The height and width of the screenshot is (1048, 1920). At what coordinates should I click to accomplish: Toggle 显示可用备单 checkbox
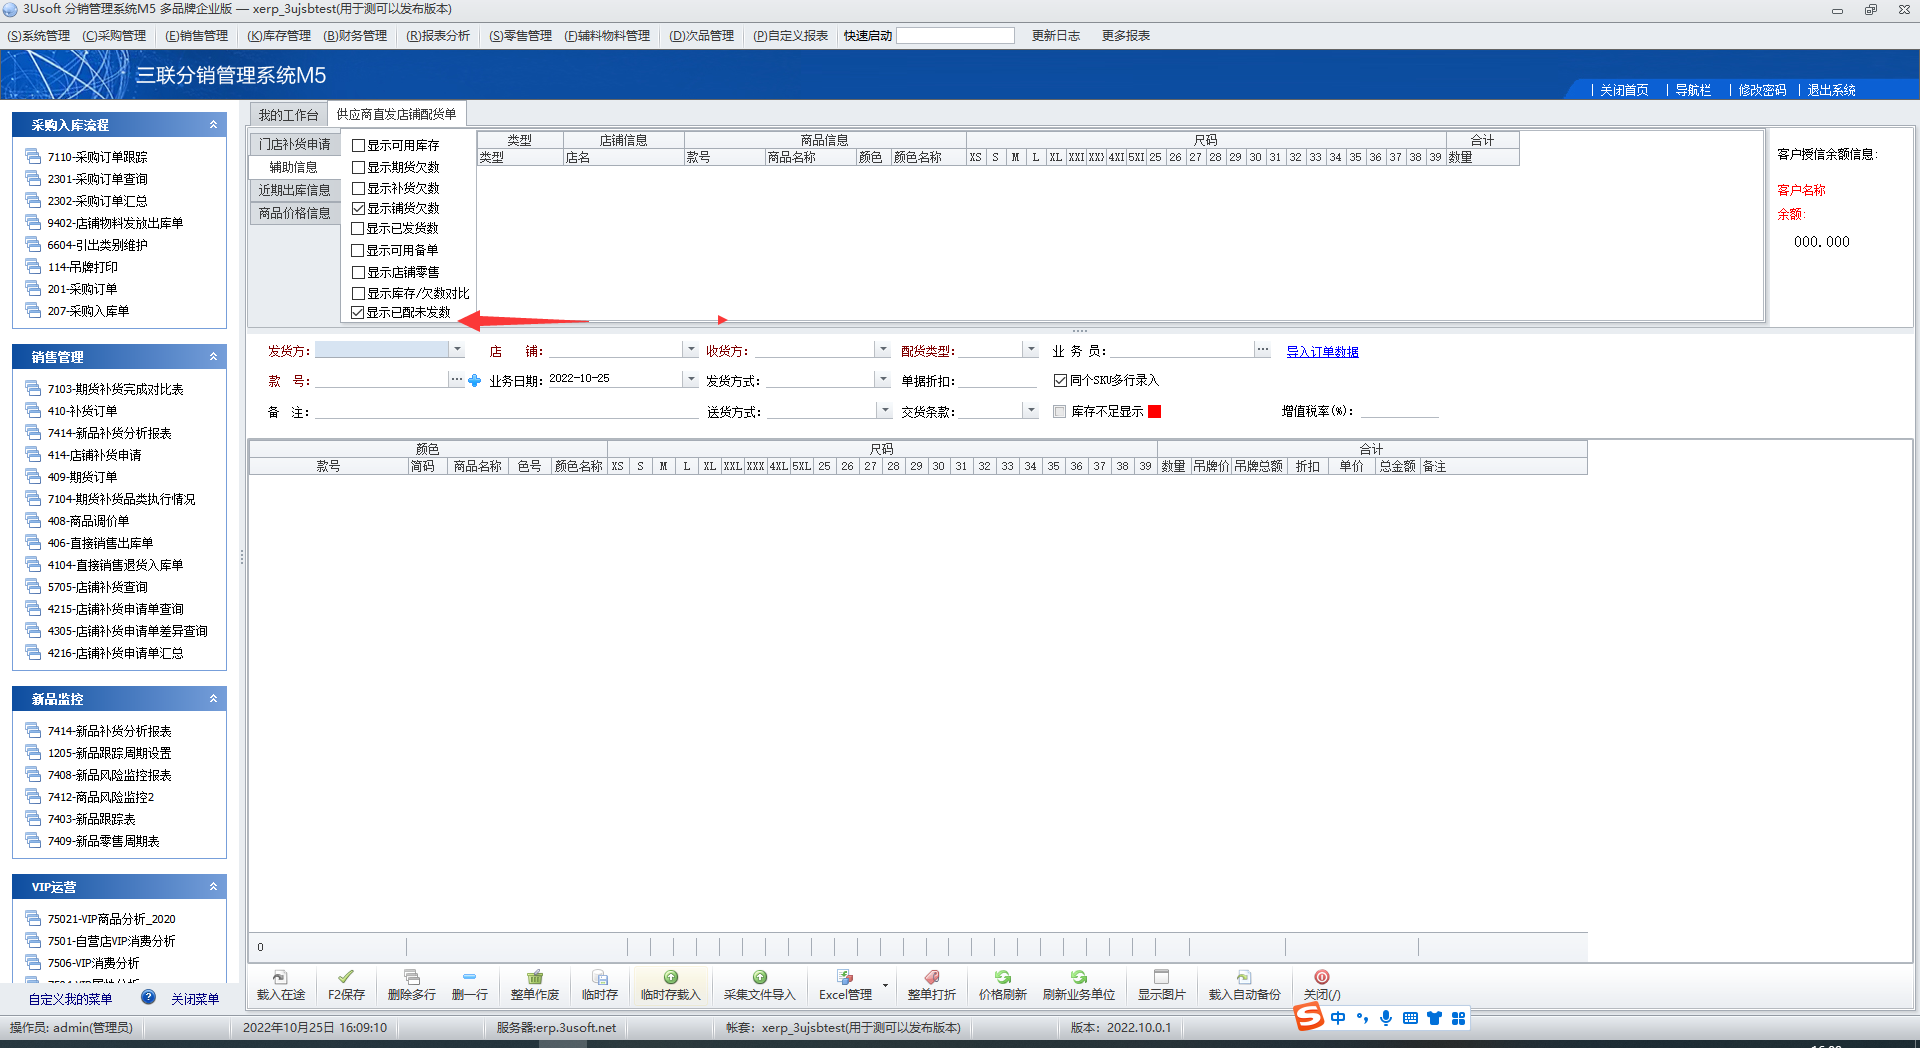(x=358, y=251)
